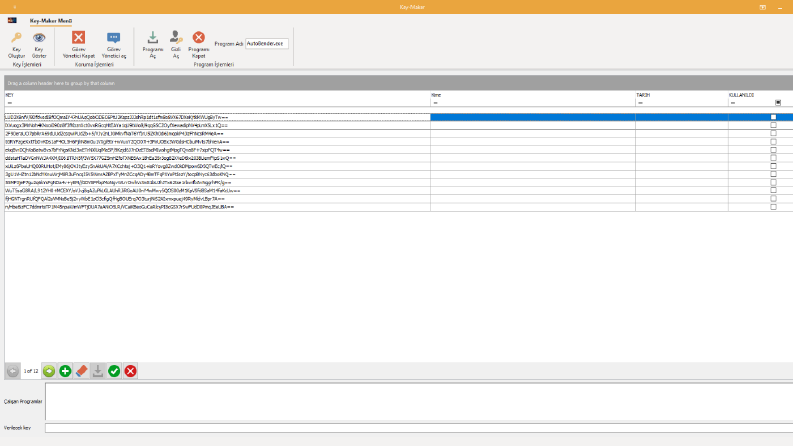Select the key row starting xULz5
The image size is (793, 446).
click(217, 166)
